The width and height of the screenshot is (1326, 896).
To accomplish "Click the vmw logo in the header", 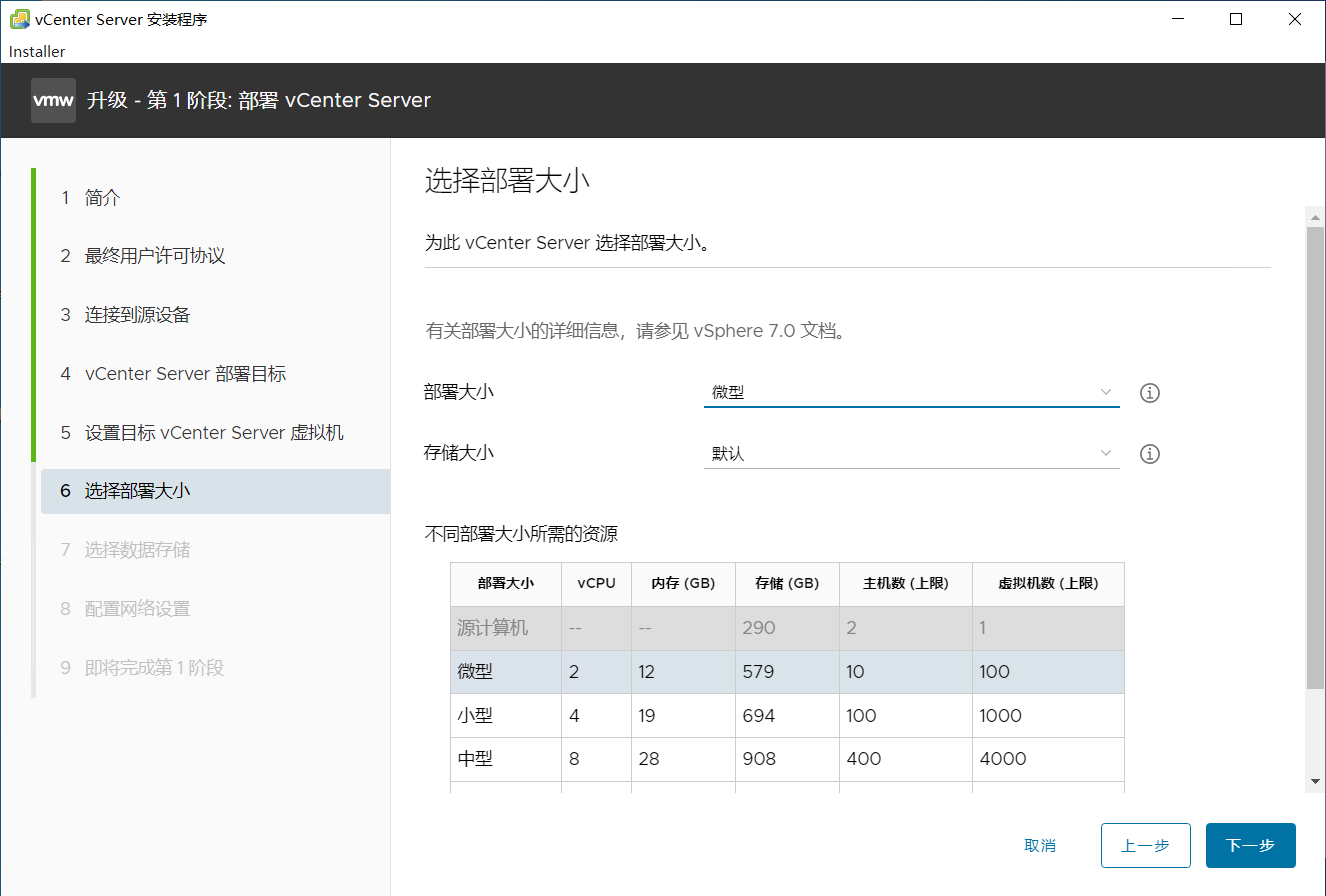I will [53, 100].
